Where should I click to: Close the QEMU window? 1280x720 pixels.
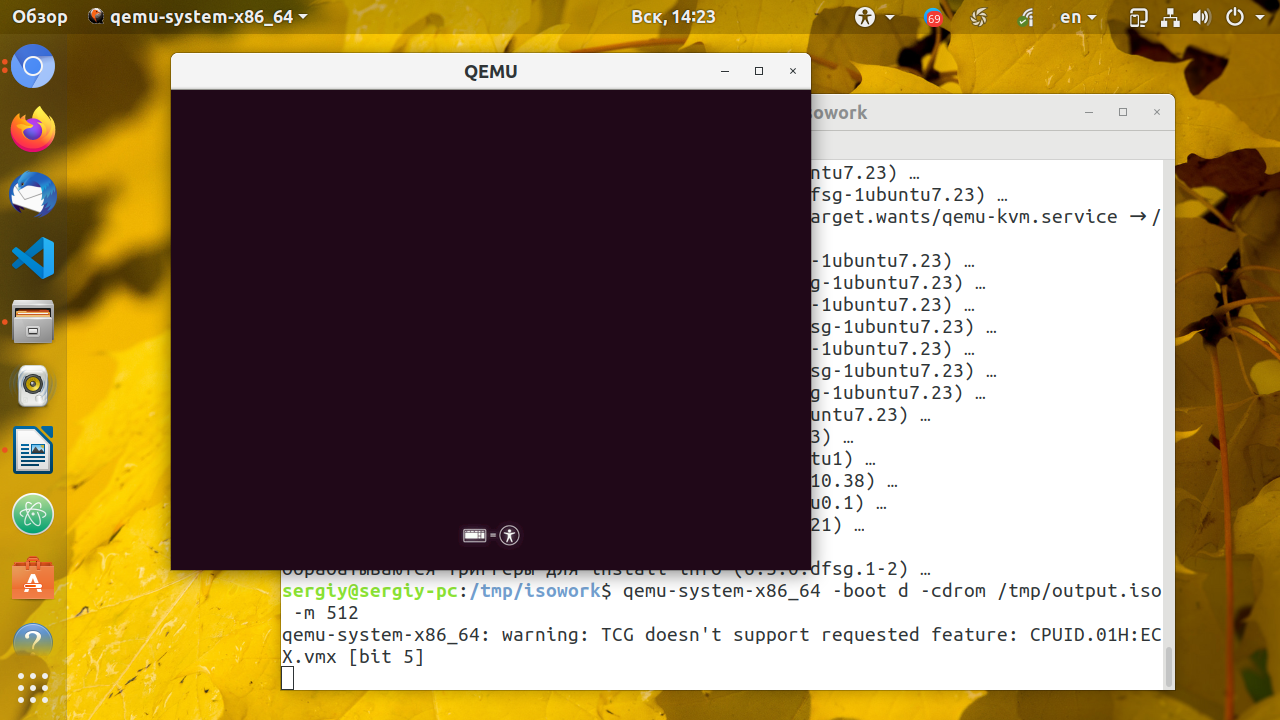793,71
